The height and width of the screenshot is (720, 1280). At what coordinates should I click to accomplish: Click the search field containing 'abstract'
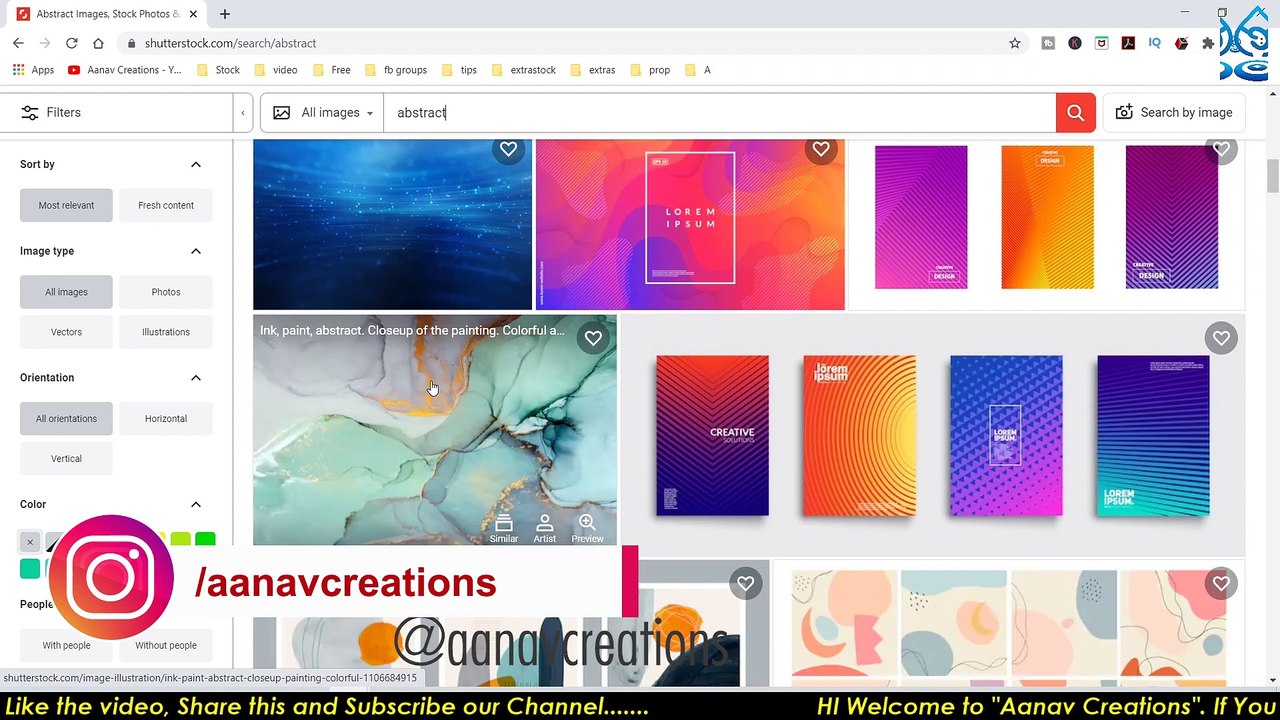click(x=720, y=113)
